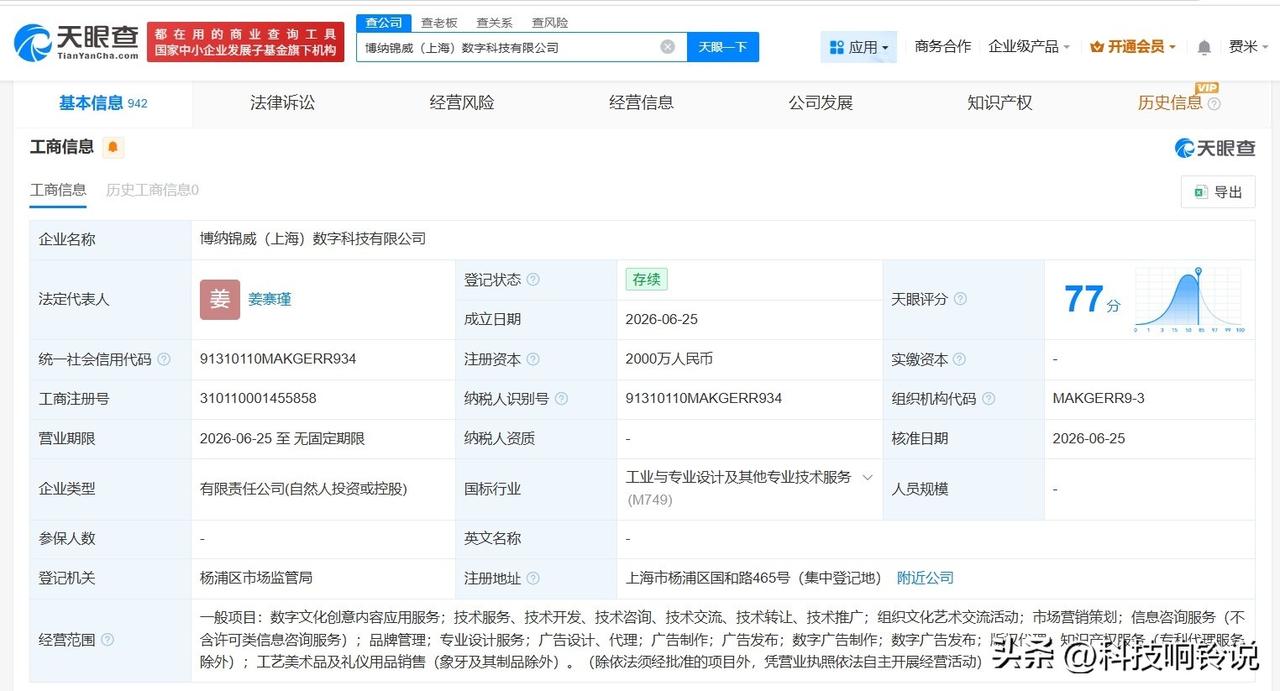Click the company name in 企业名称 row
Screen dimensions: 1280x691
click(313, 238)
